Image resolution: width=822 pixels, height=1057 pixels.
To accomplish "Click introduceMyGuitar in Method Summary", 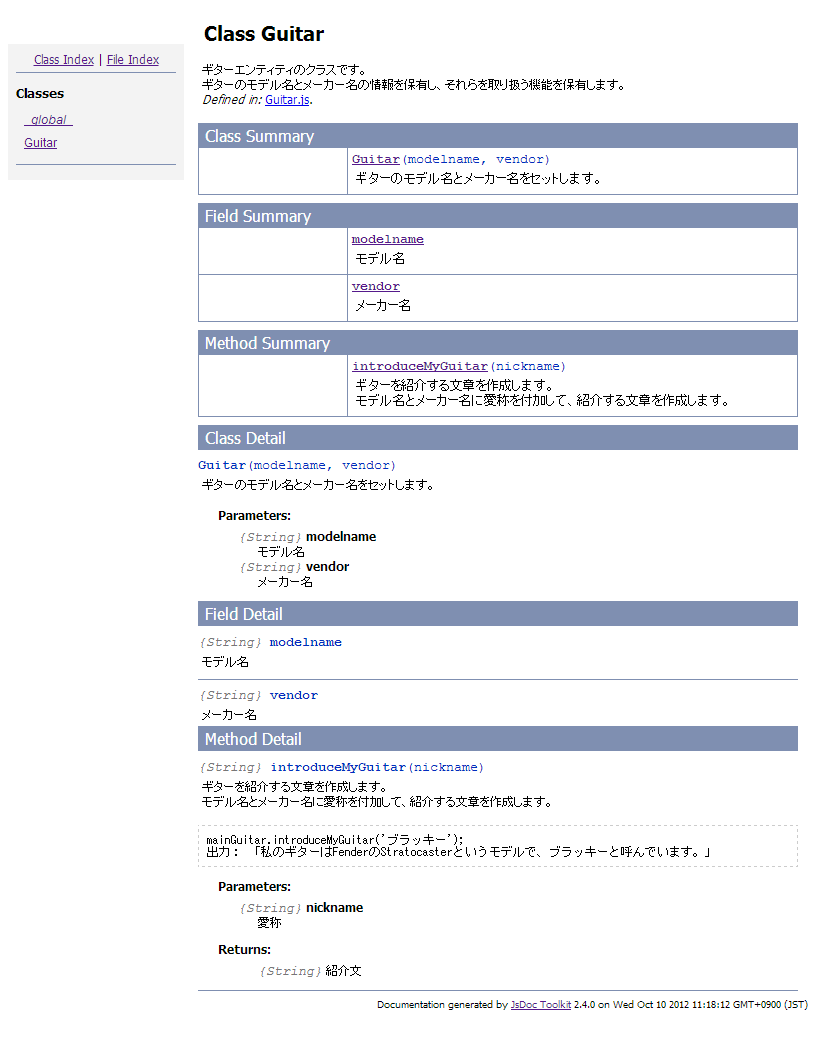I will 419,365.
